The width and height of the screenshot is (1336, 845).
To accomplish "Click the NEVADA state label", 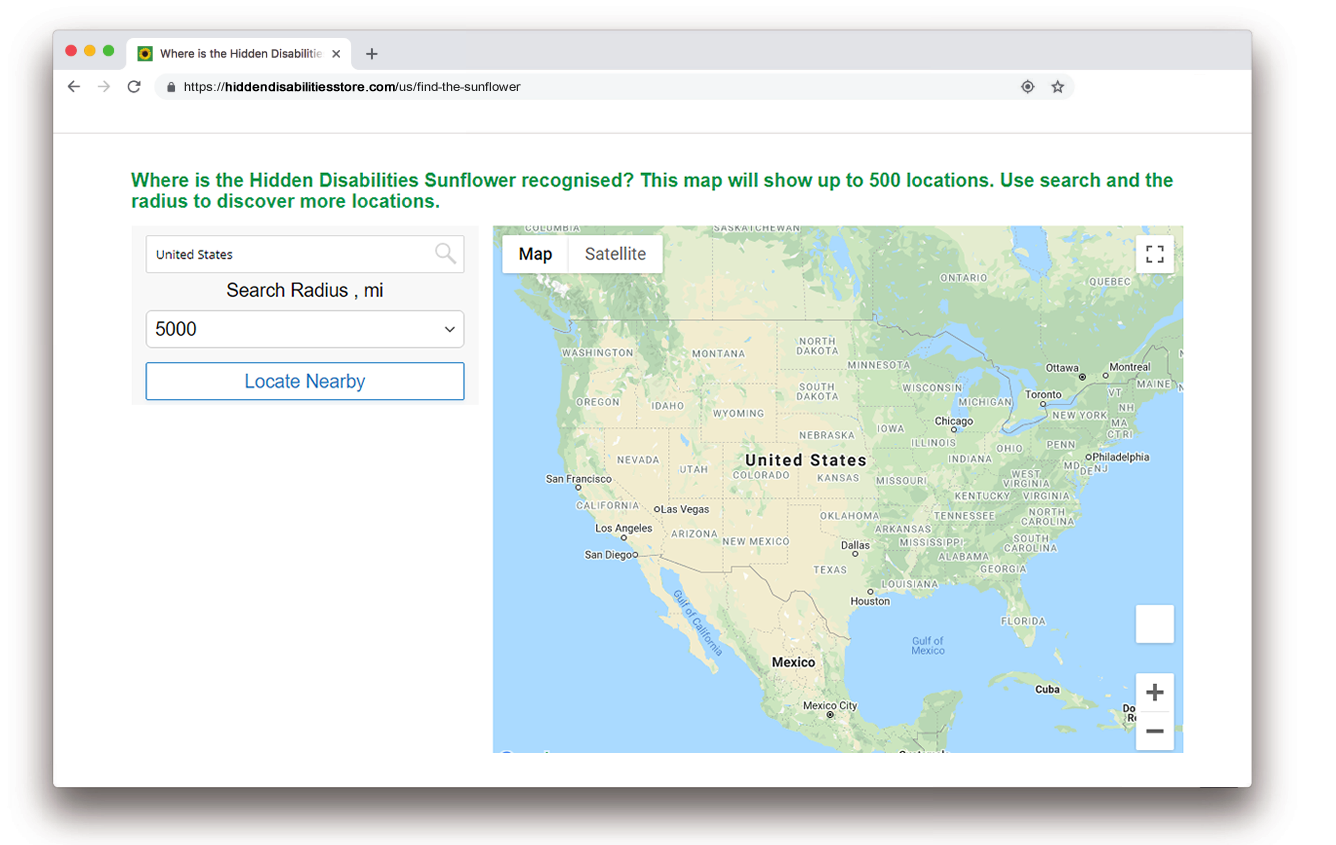I will (x=638, y=460).
